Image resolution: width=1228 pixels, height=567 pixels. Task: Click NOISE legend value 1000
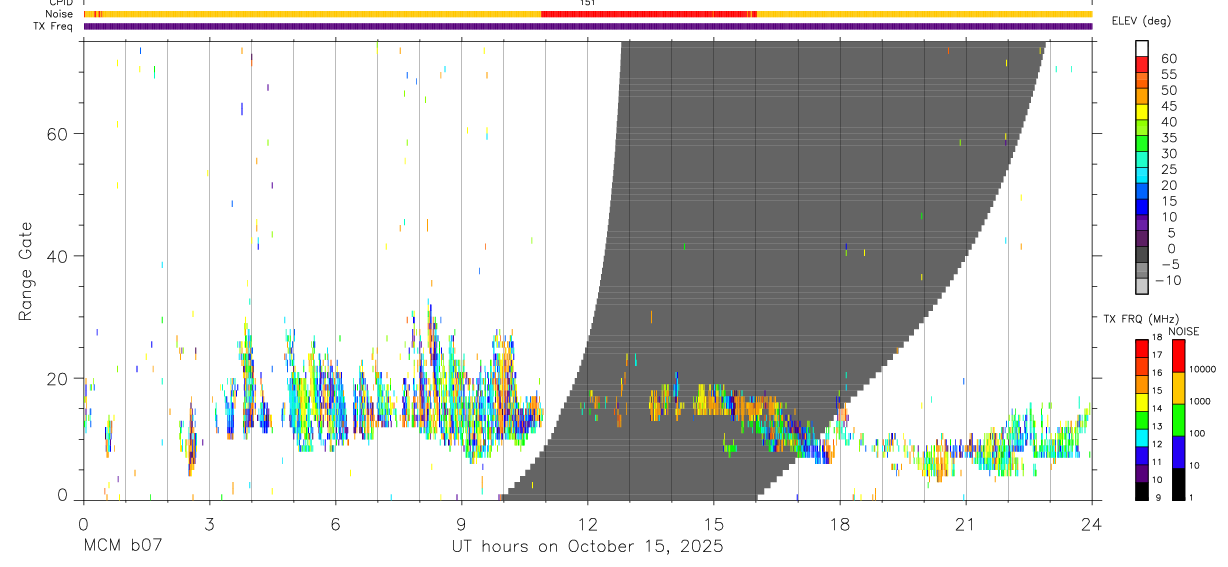coord(1200,401)
